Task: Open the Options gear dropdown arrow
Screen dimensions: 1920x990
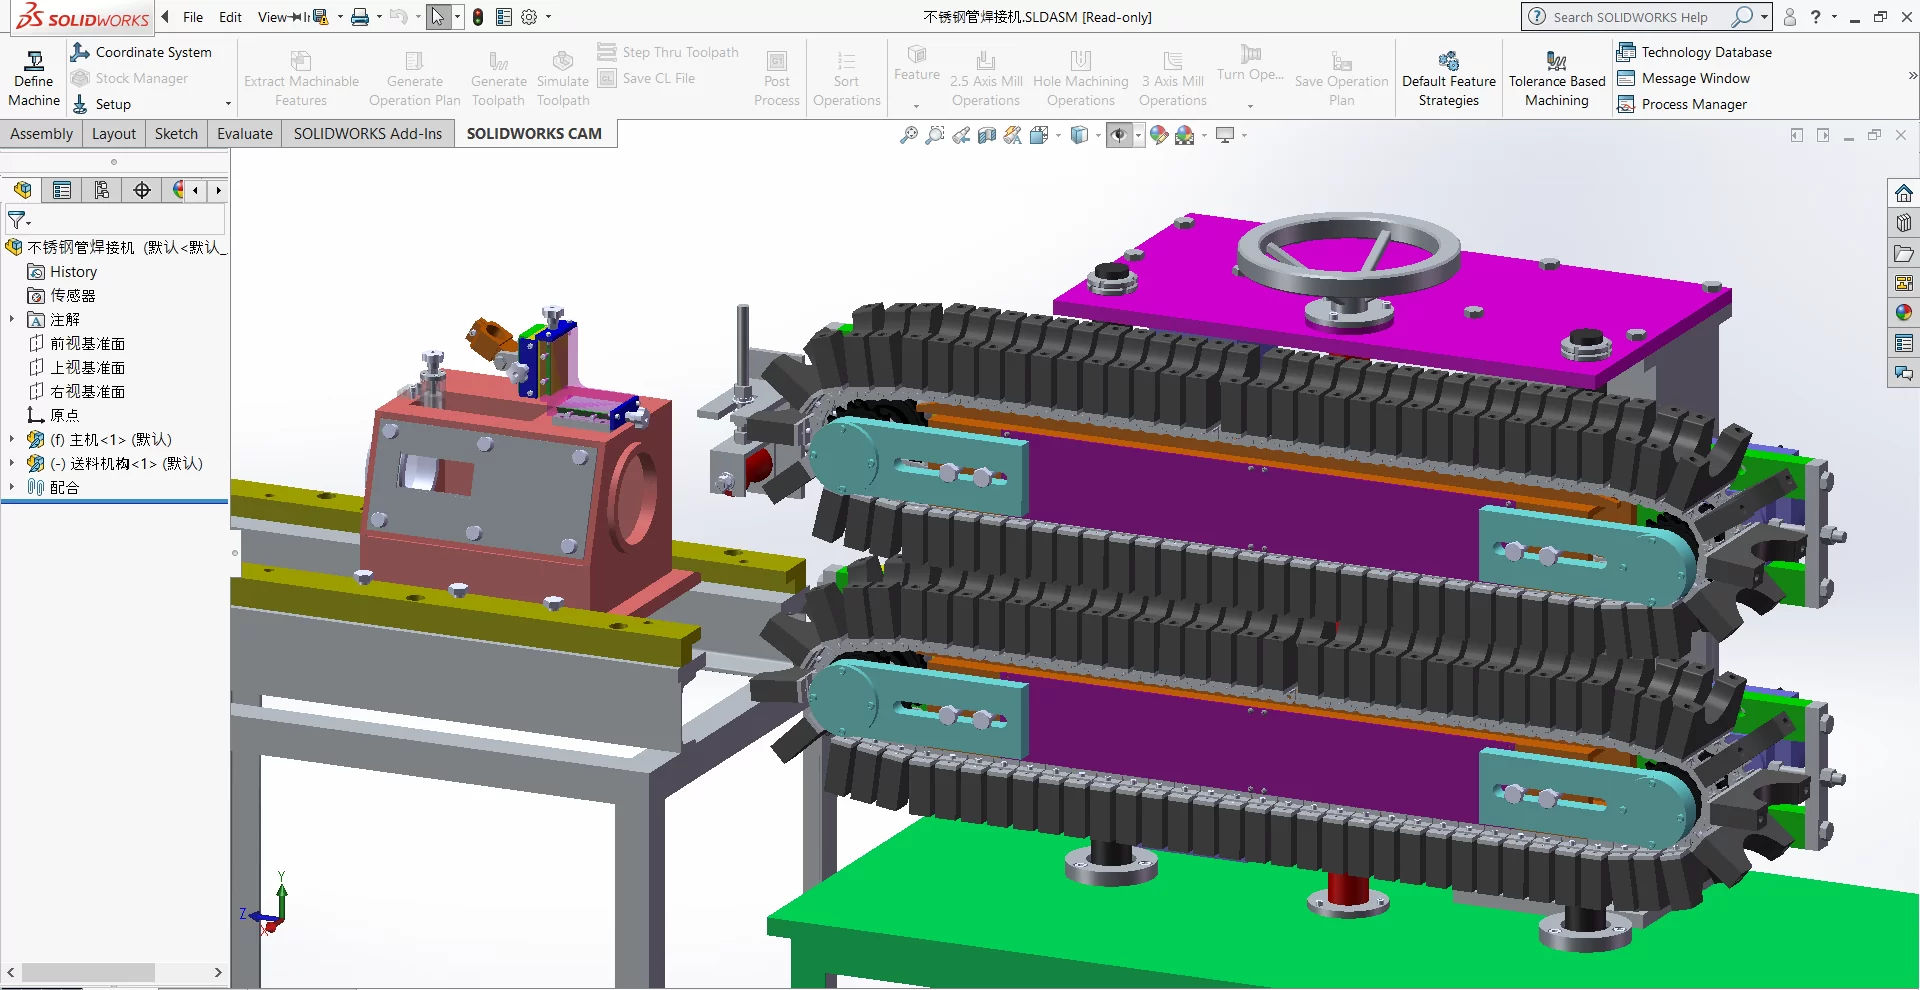Action: (x=548, y=17)
